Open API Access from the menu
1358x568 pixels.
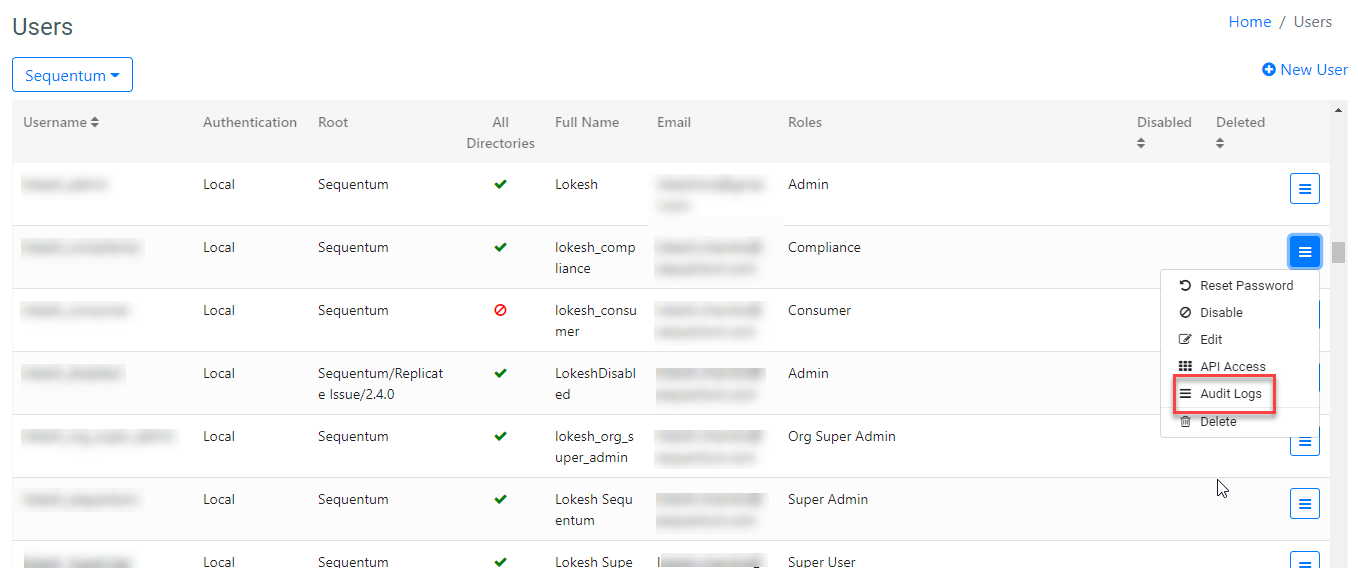tap(1232, 366)
